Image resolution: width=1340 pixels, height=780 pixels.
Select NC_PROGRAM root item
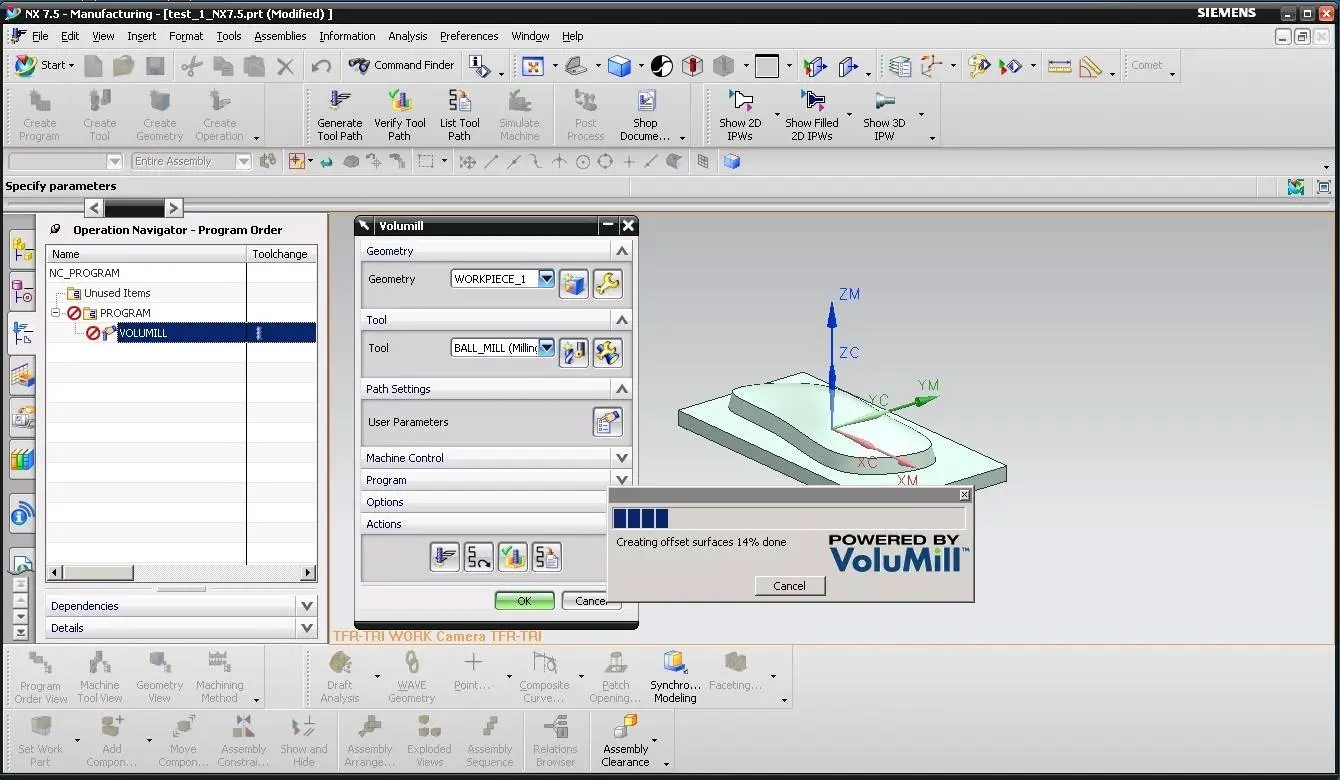pos(85,273)
